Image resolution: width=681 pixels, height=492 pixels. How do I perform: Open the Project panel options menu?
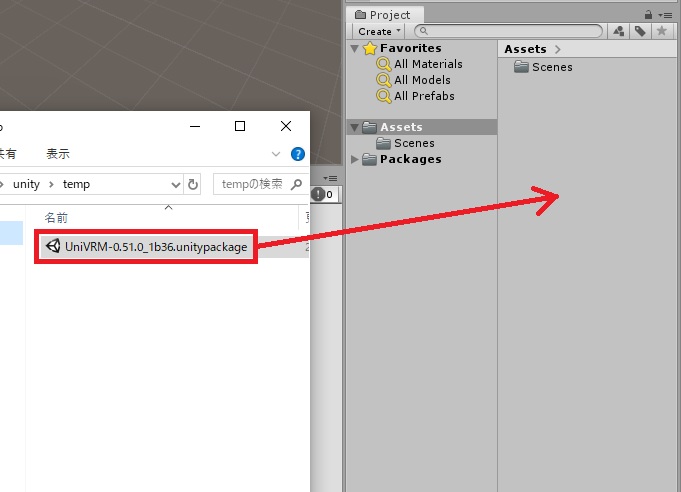click(x=665, y=15)
